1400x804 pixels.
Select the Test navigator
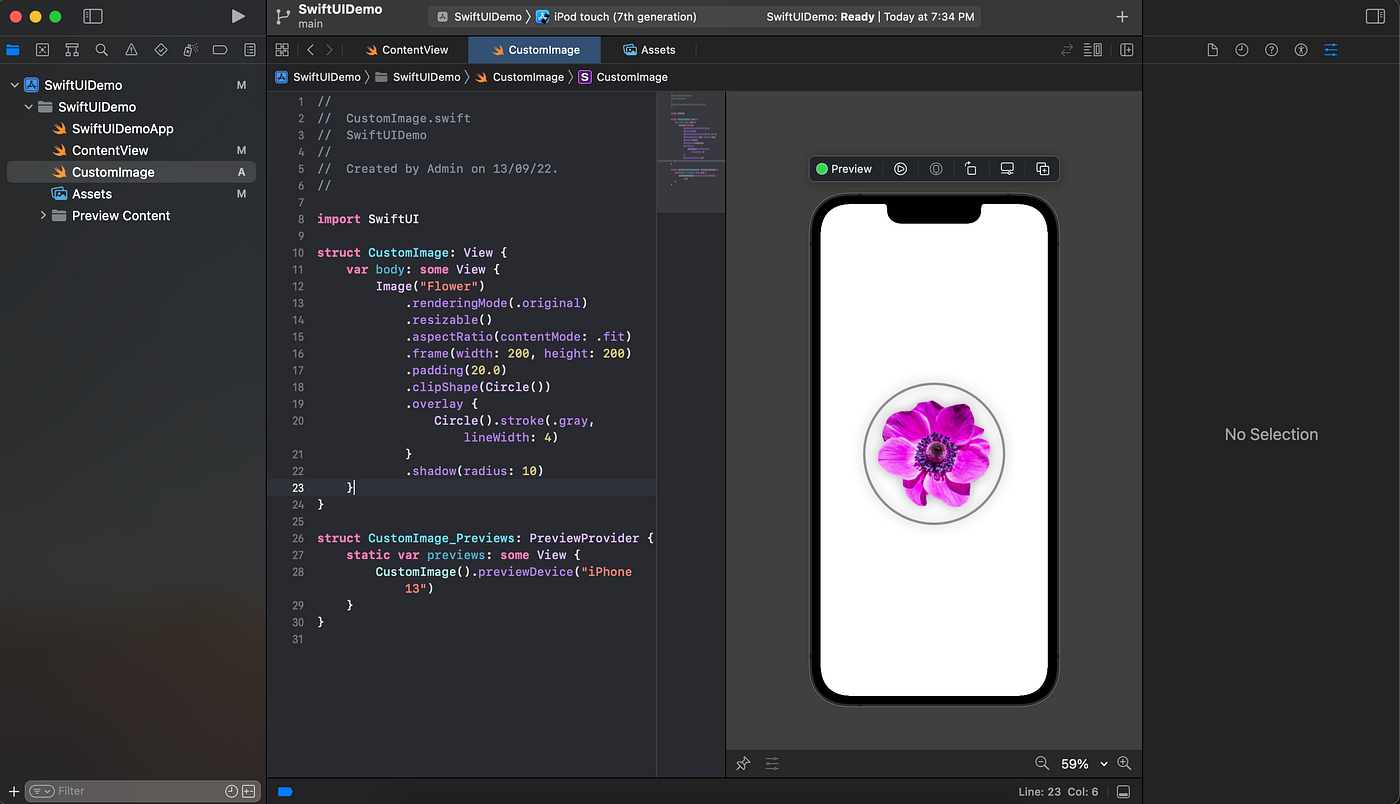tap(160, 49)
